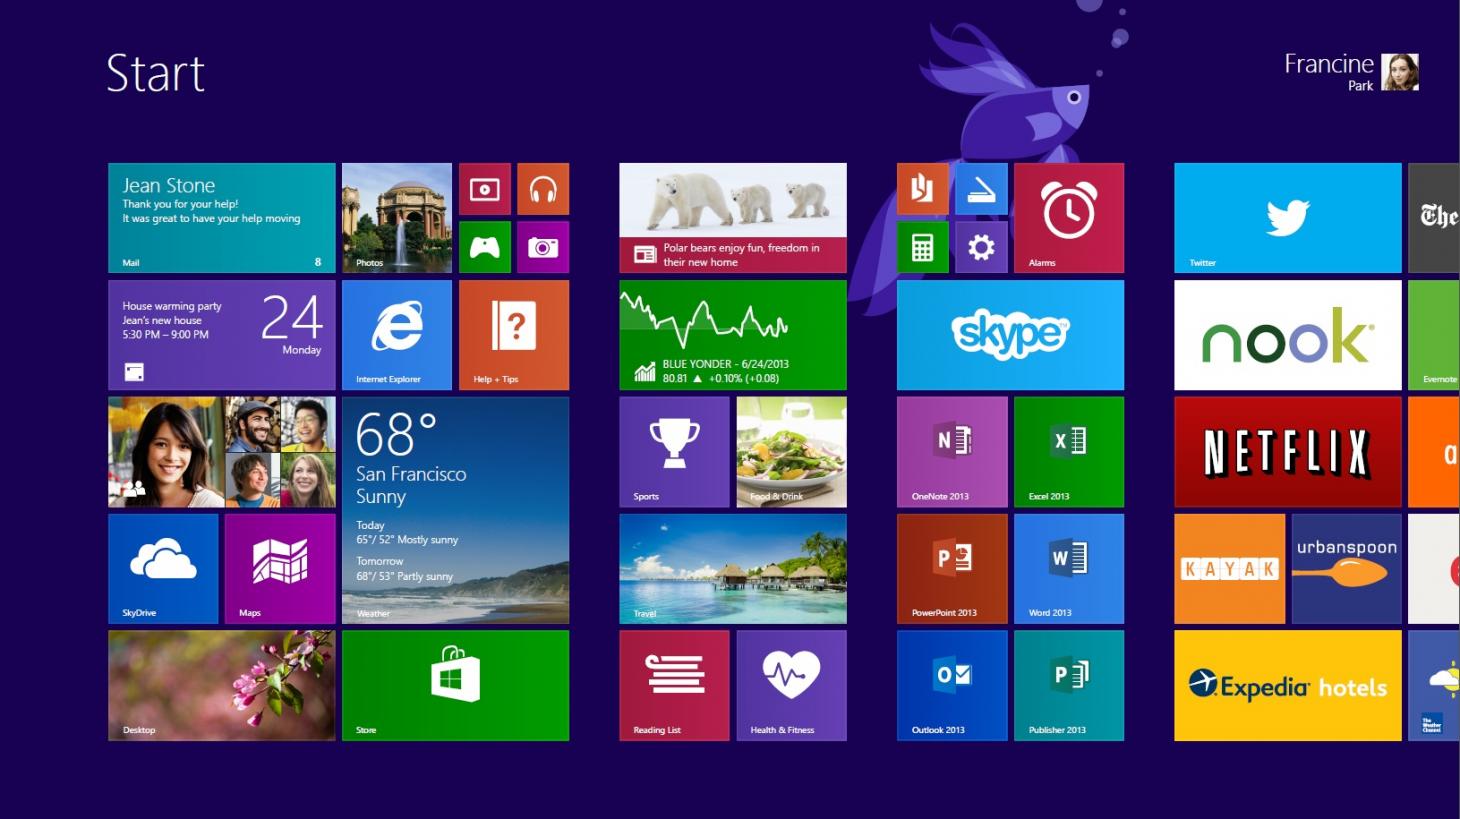Open the Camera app
The height and width of the screenshot is (819, 1460).
(543, 246)
